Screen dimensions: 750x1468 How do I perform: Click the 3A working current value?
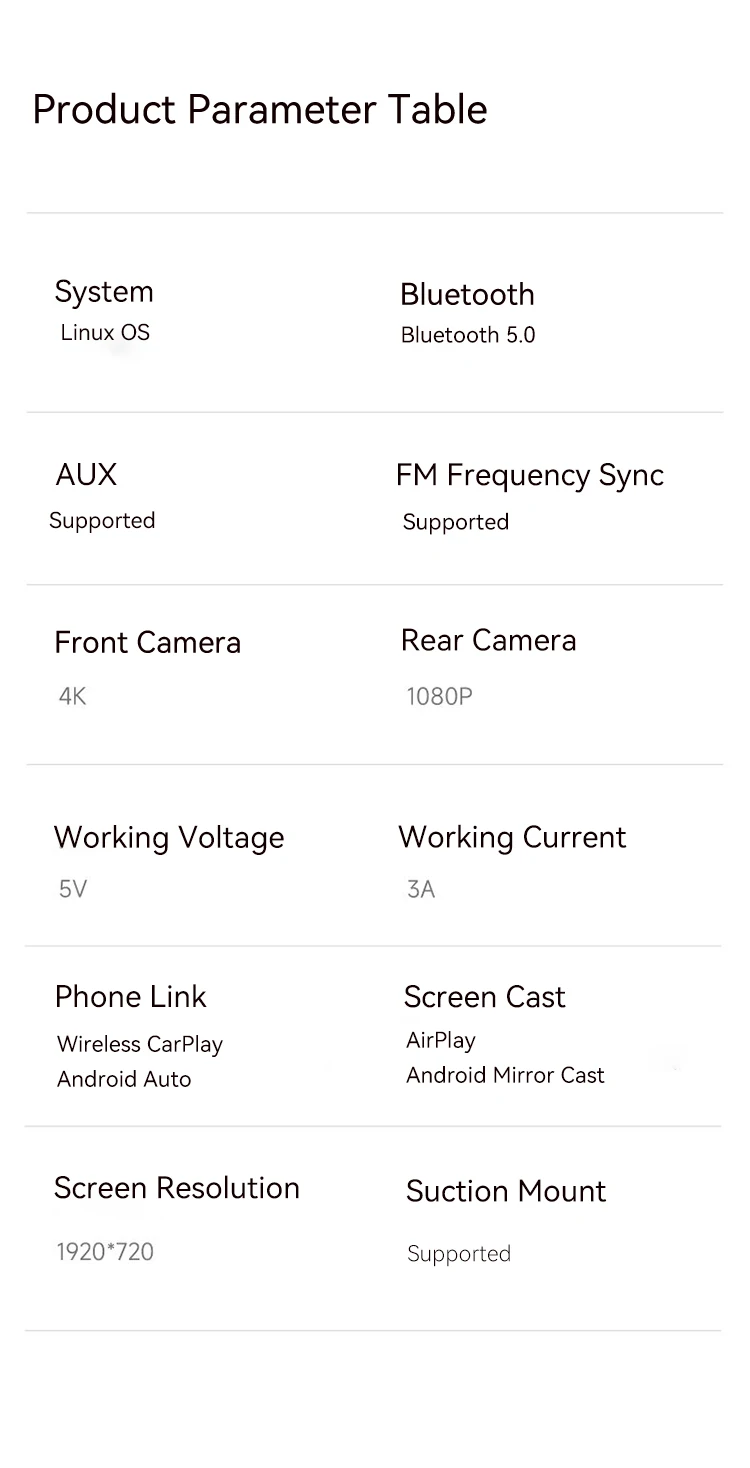coord(421,889)
